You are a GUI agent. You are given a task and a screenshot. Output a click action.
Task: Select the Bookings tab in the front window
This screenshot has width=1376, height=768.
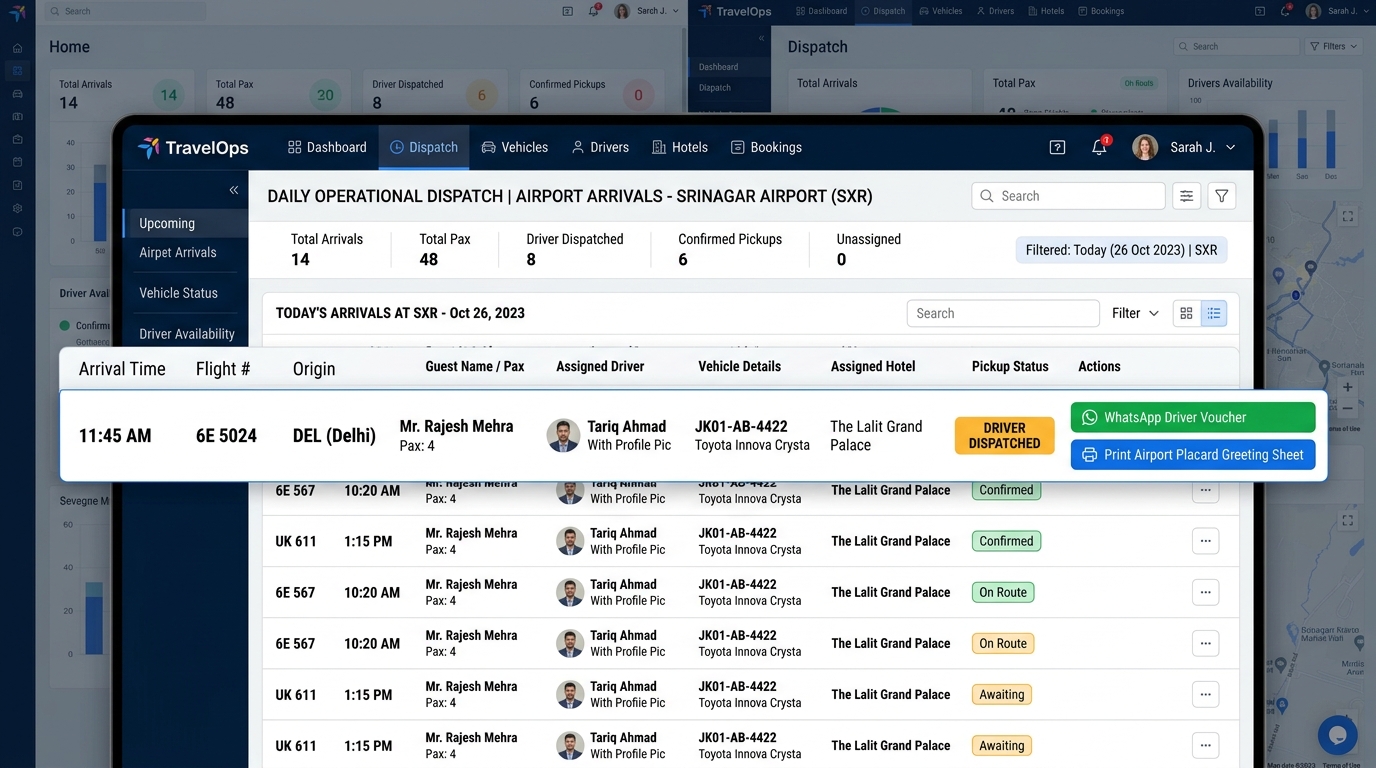766,147
